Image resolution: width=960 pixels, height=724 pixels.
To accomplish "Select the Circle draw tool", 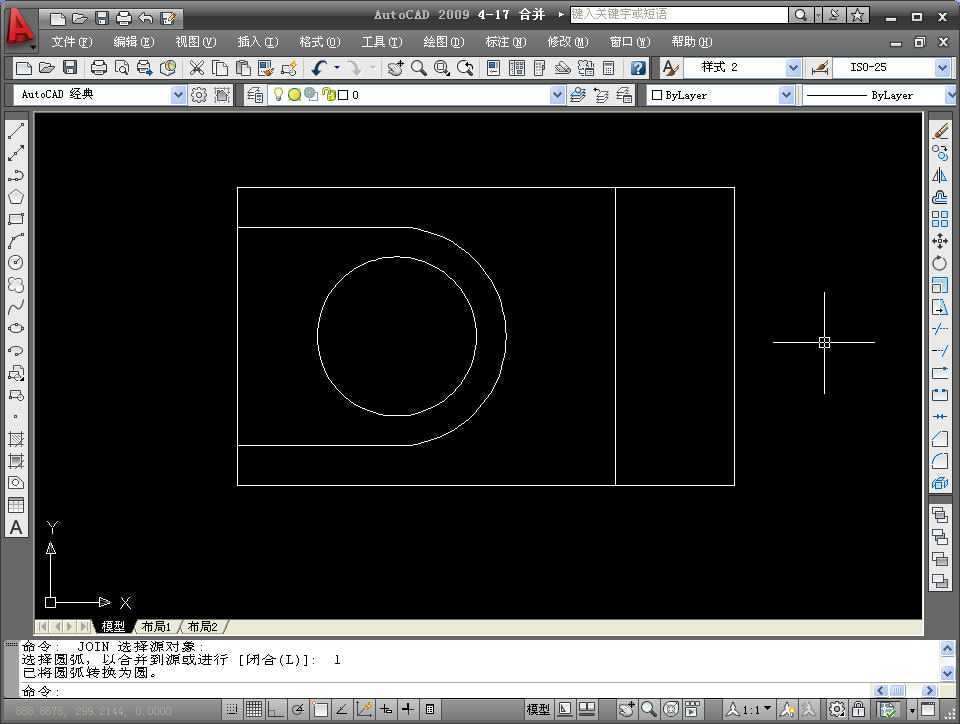I will point(16,263).
